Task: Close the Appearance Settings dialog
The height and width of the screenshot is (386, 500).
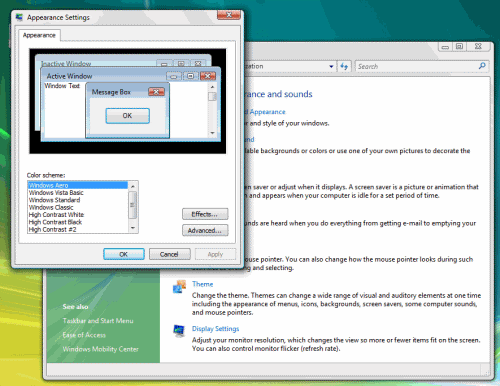Action: pyautogui.click(x=229, y=15)
